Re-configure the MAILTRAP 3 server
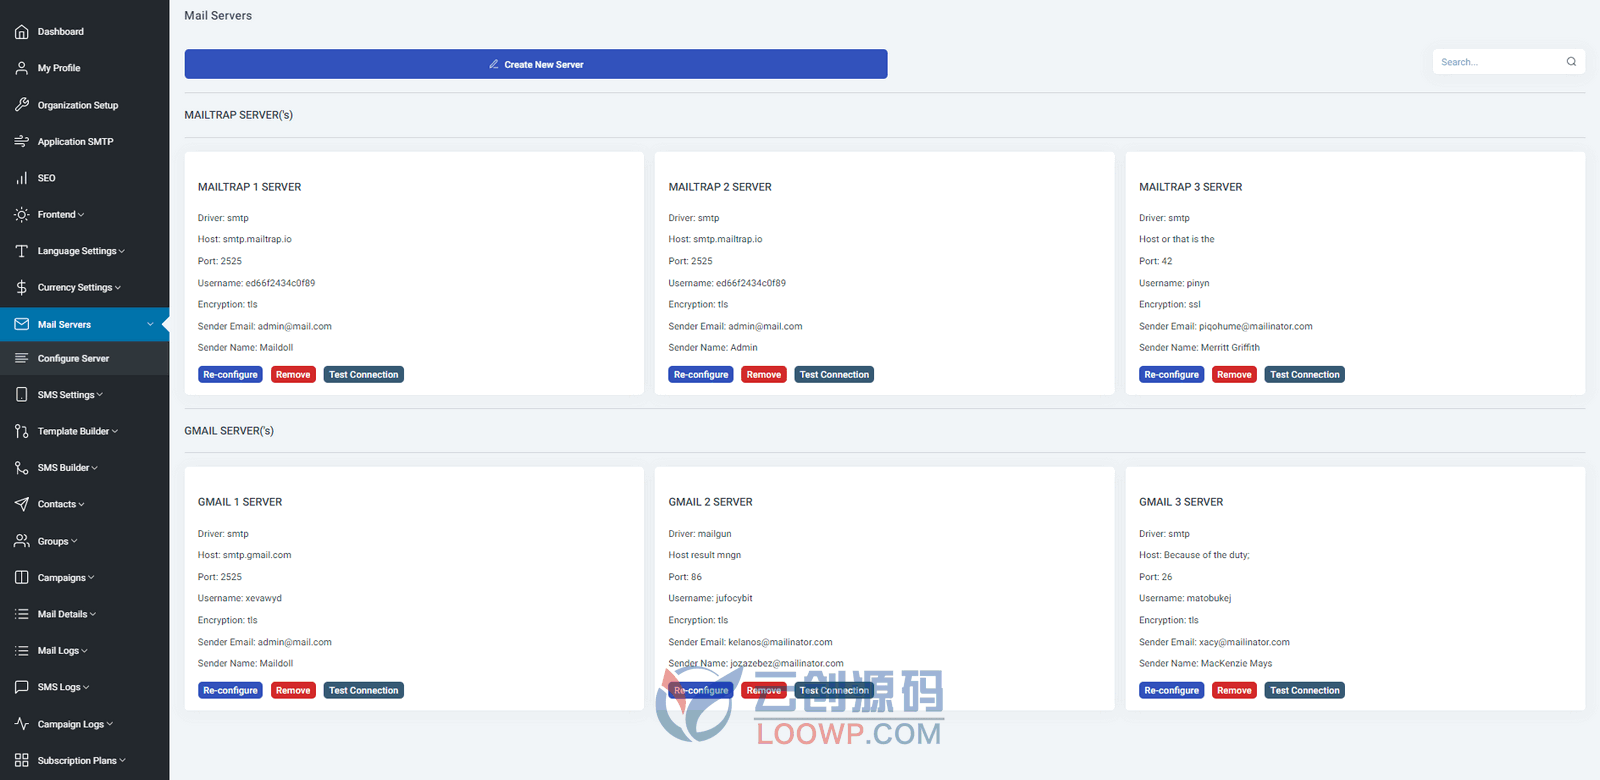Screen dimensions: 1600x780 click(x=1171, y=375)
